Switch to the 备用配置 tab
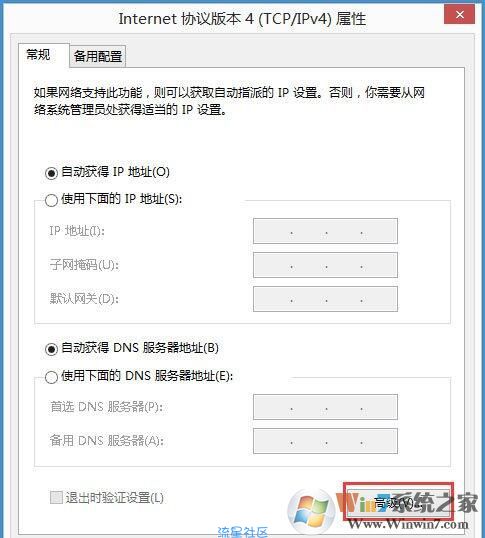 point(98,56)
